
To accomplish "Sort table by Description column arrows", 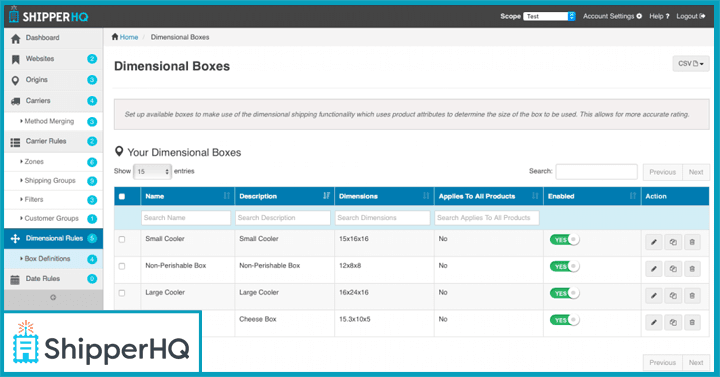I will pos(326,196).
